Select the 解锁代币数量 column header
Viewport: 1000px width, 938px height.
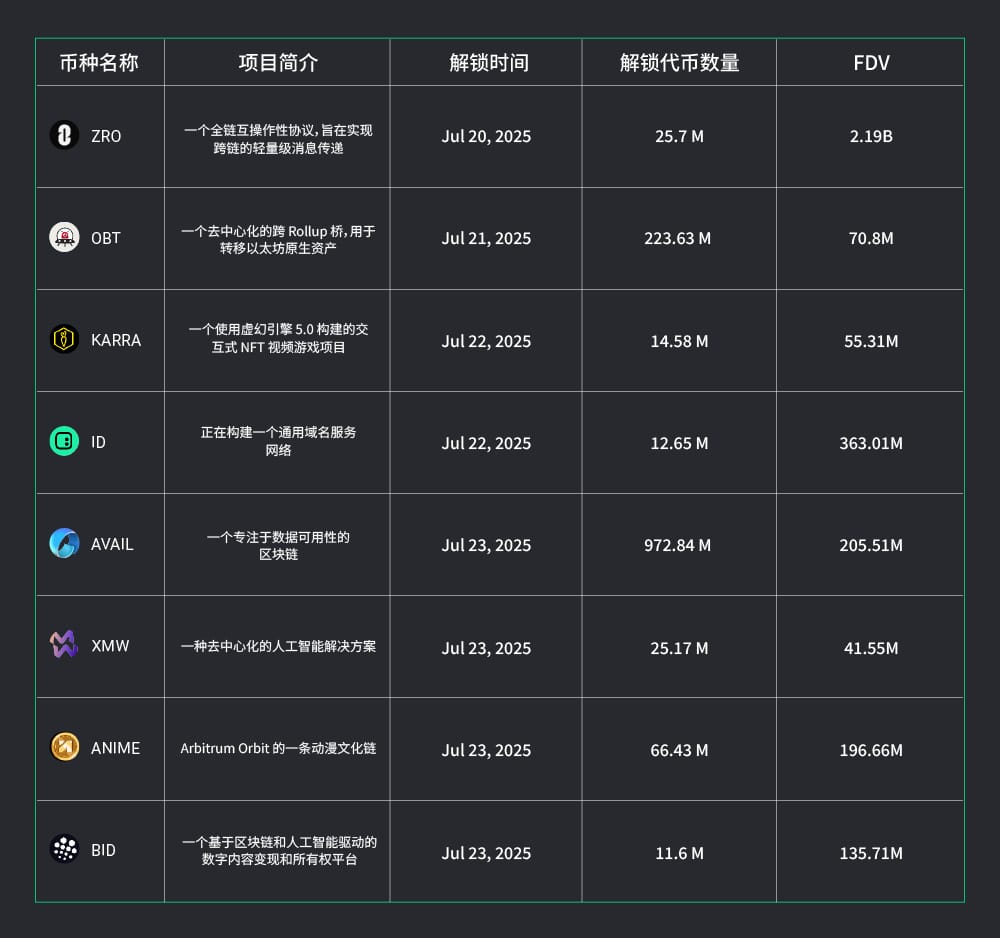(679, 63)
